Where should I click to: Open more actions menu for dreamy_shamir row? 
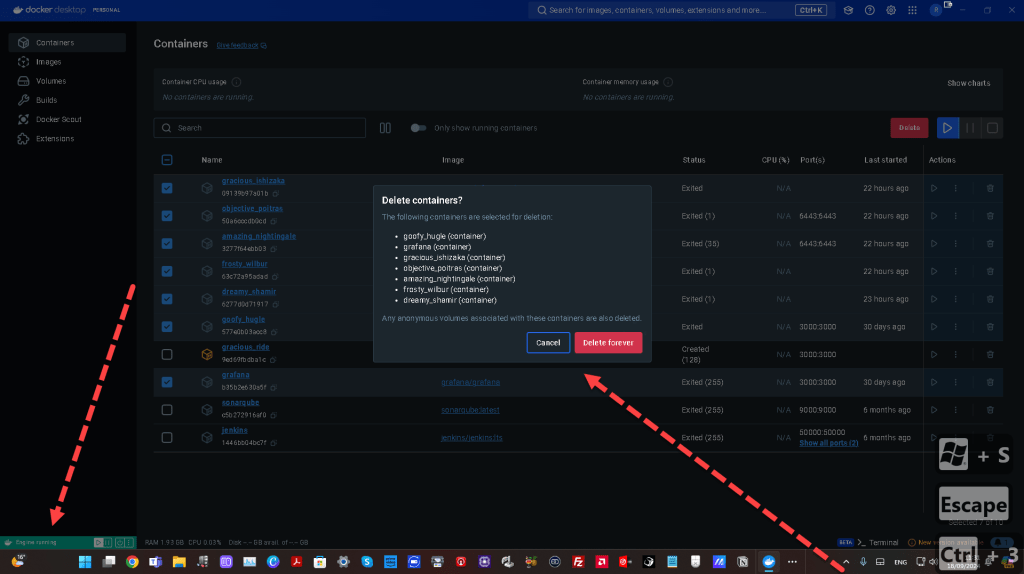click(x=955, y=299)
